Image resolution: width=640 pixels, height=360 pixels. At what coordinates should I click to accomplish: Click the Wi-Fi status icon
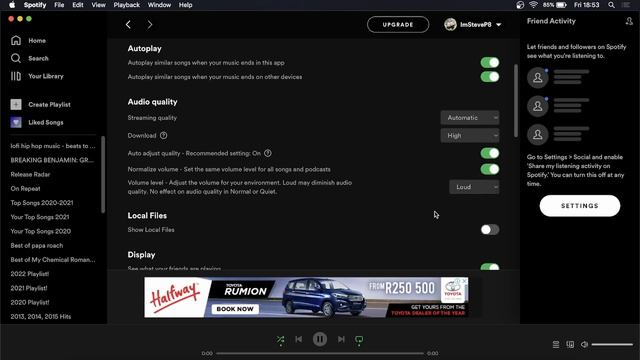click(533, 5)
